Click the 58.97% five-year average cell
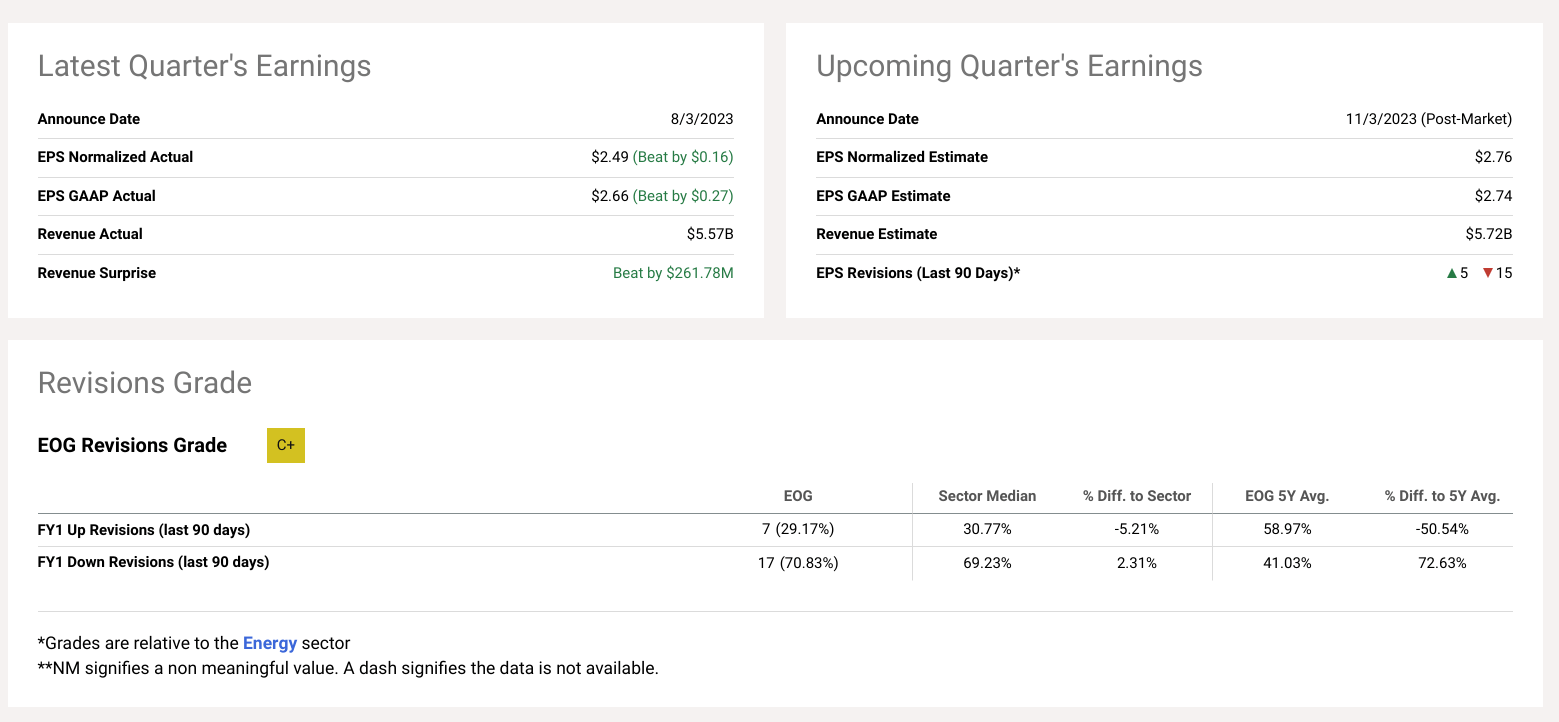 coord(1287,530)
